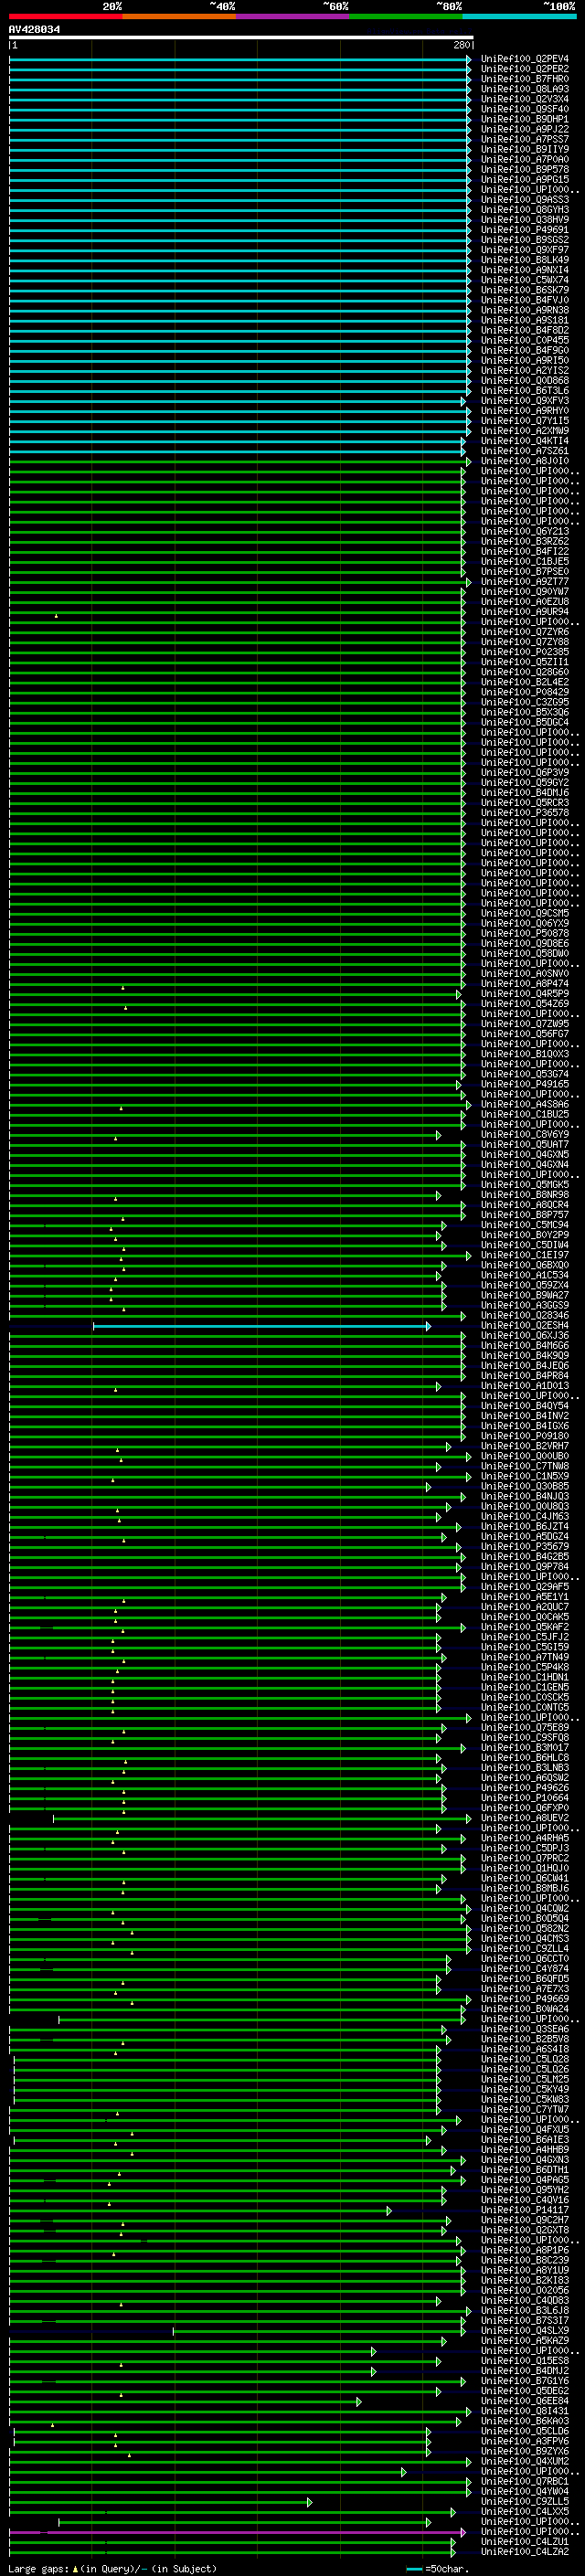
Task: Select the UniRef100_C4LXX5 label
Action: (524, 2512)
